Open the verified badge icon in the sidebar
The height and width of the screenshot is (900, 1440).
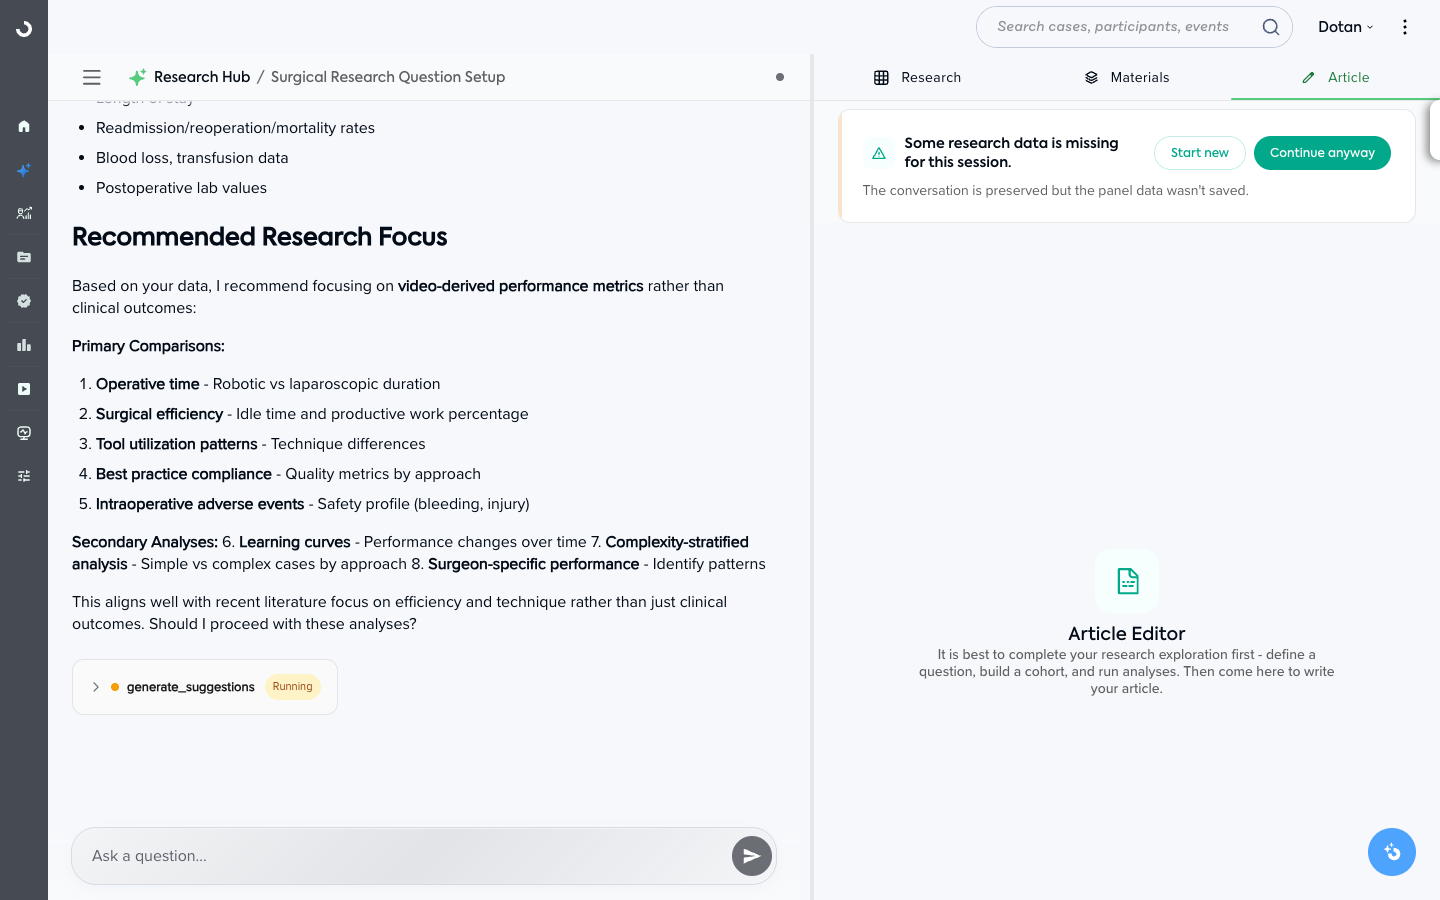tap(24, 301)
